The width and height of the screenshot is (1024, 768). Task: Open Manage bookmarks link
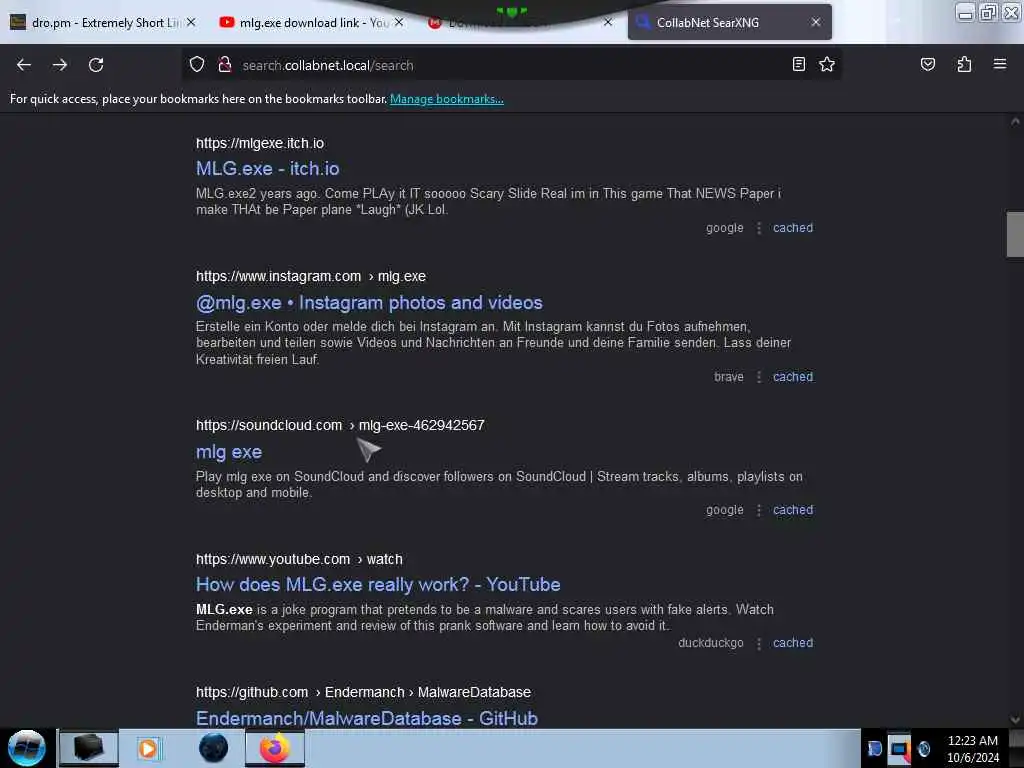tap(447, 99)
